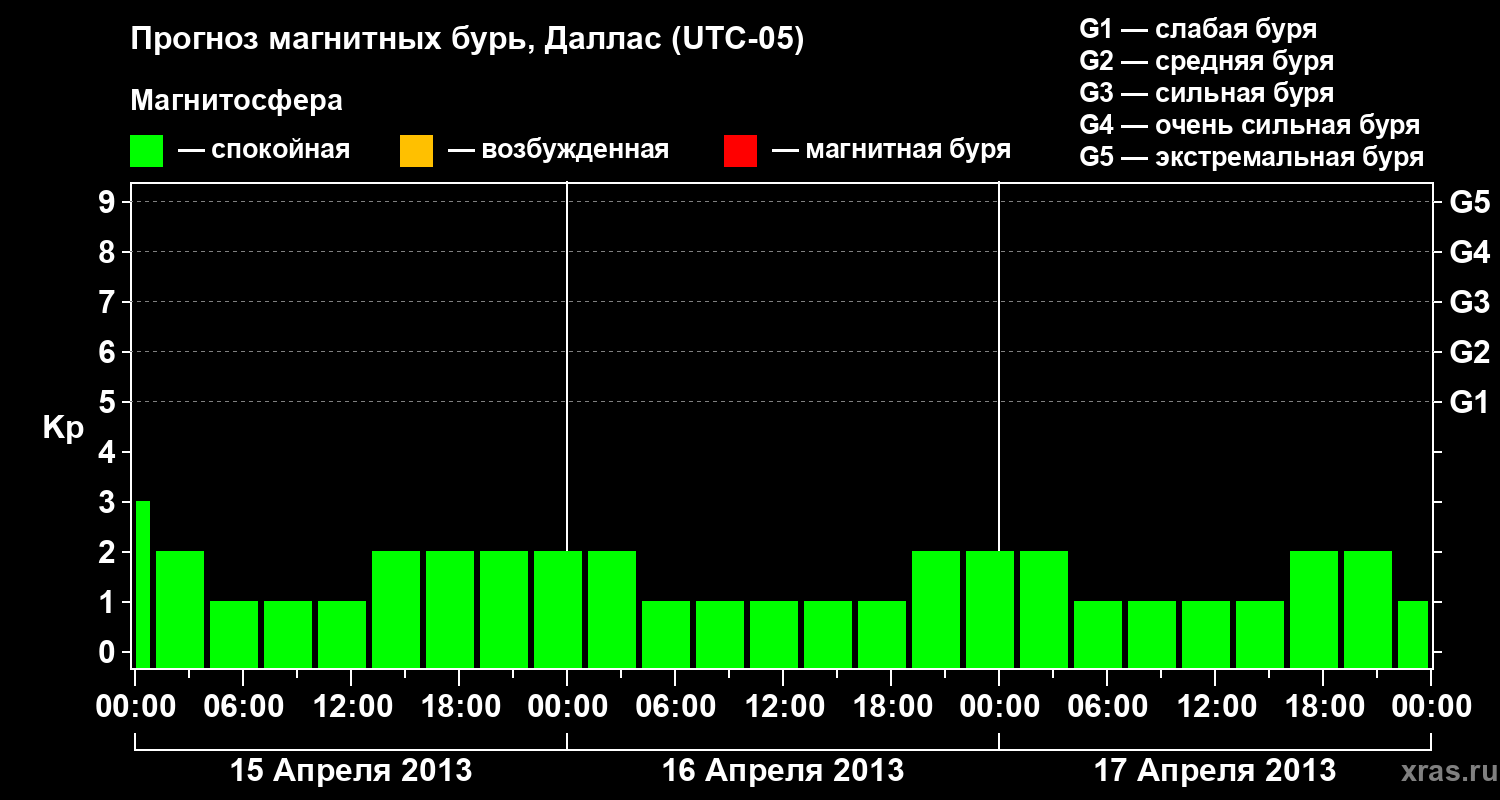Click the green bar crossing midnight into 17 April
The width and height of the screenshot is (1500, 800).
tap(990, 609)
